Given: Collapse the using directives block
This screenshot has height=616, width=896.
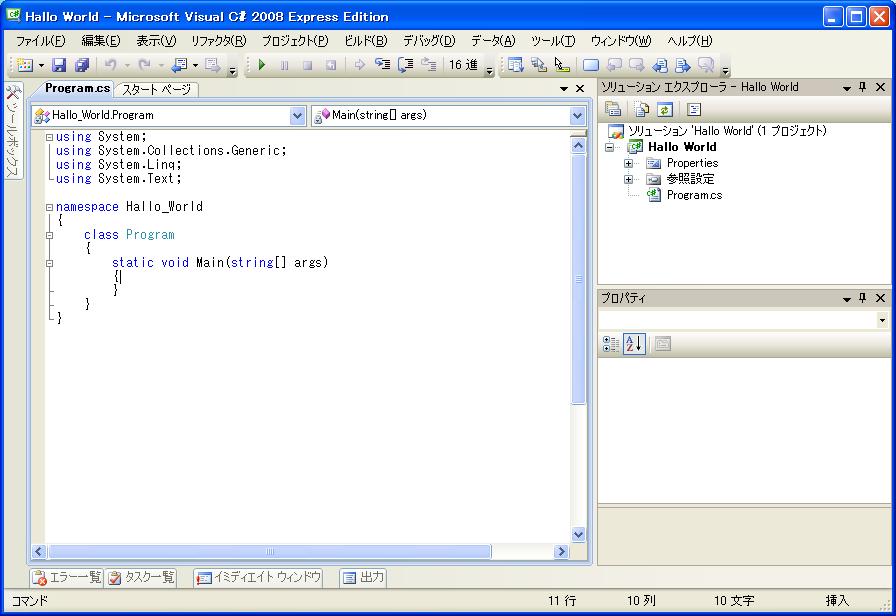Looking at the screenshot, I should point(50,137).
